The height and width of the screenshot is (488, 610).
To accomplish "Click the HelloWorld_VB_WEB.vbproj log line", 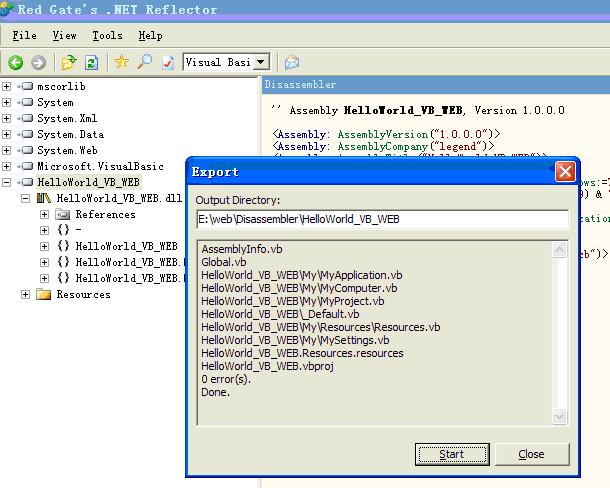I will pyautogui.click(x=268, y=366).
